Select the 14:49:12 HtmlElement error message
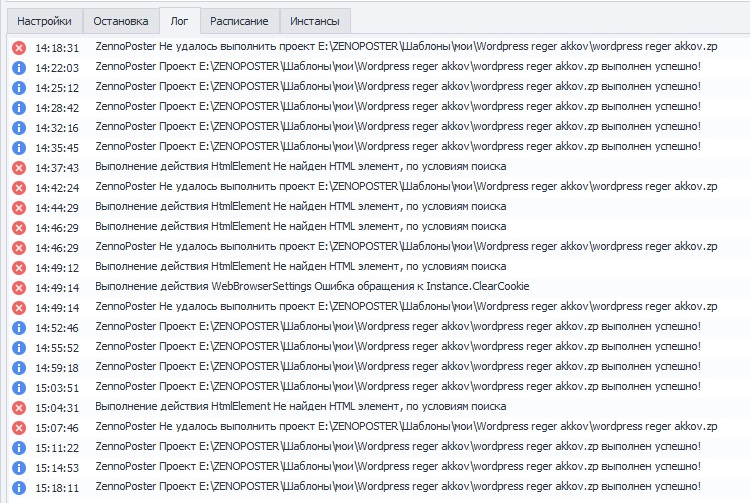The image size is (750, 503). tap(300, 266)
